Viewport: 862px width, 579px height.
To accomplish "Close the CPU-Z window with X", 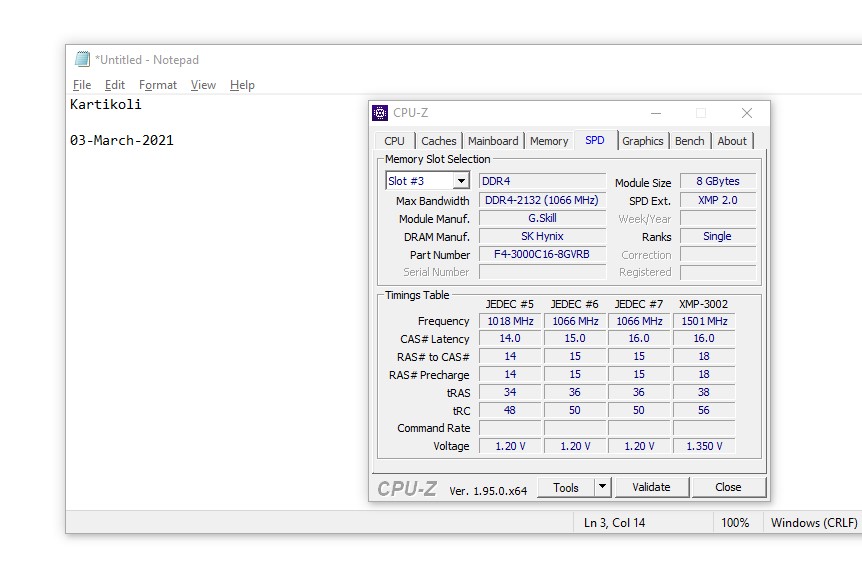I will [x=746, y=113].
